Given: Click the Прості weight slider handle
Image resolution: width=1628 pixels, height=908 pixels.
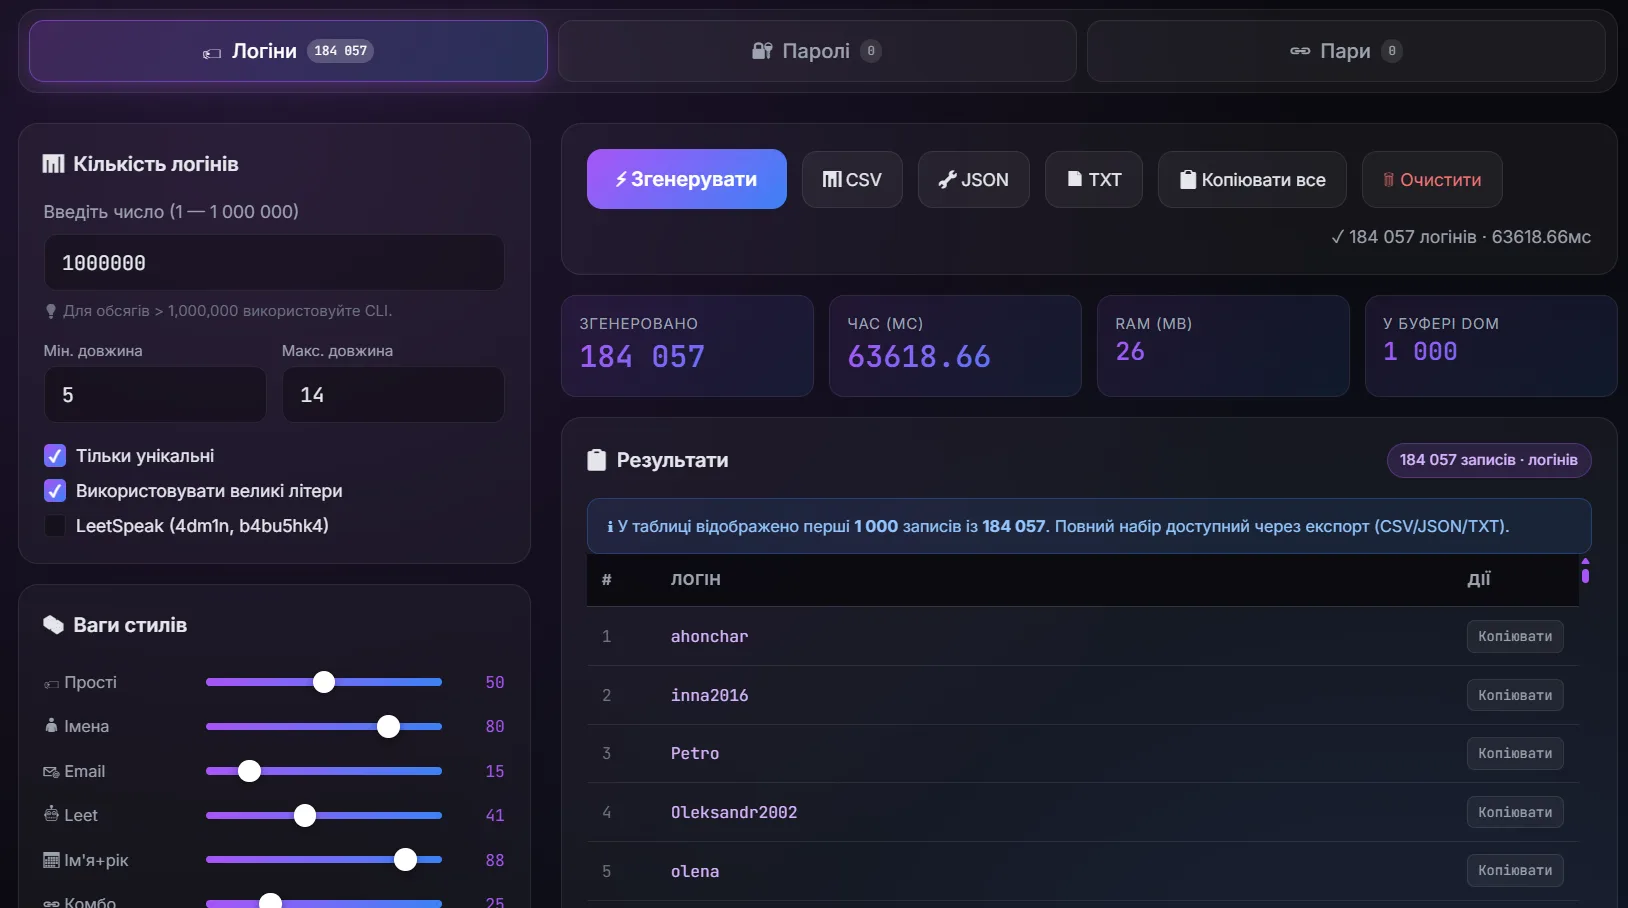Looking at the screenshot, I should tap(324, 682).
